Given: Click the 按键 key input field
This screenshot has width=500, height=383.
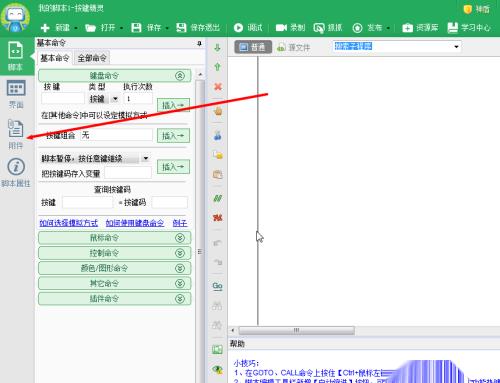Looking at the screenshot, I should click(63, 99).
